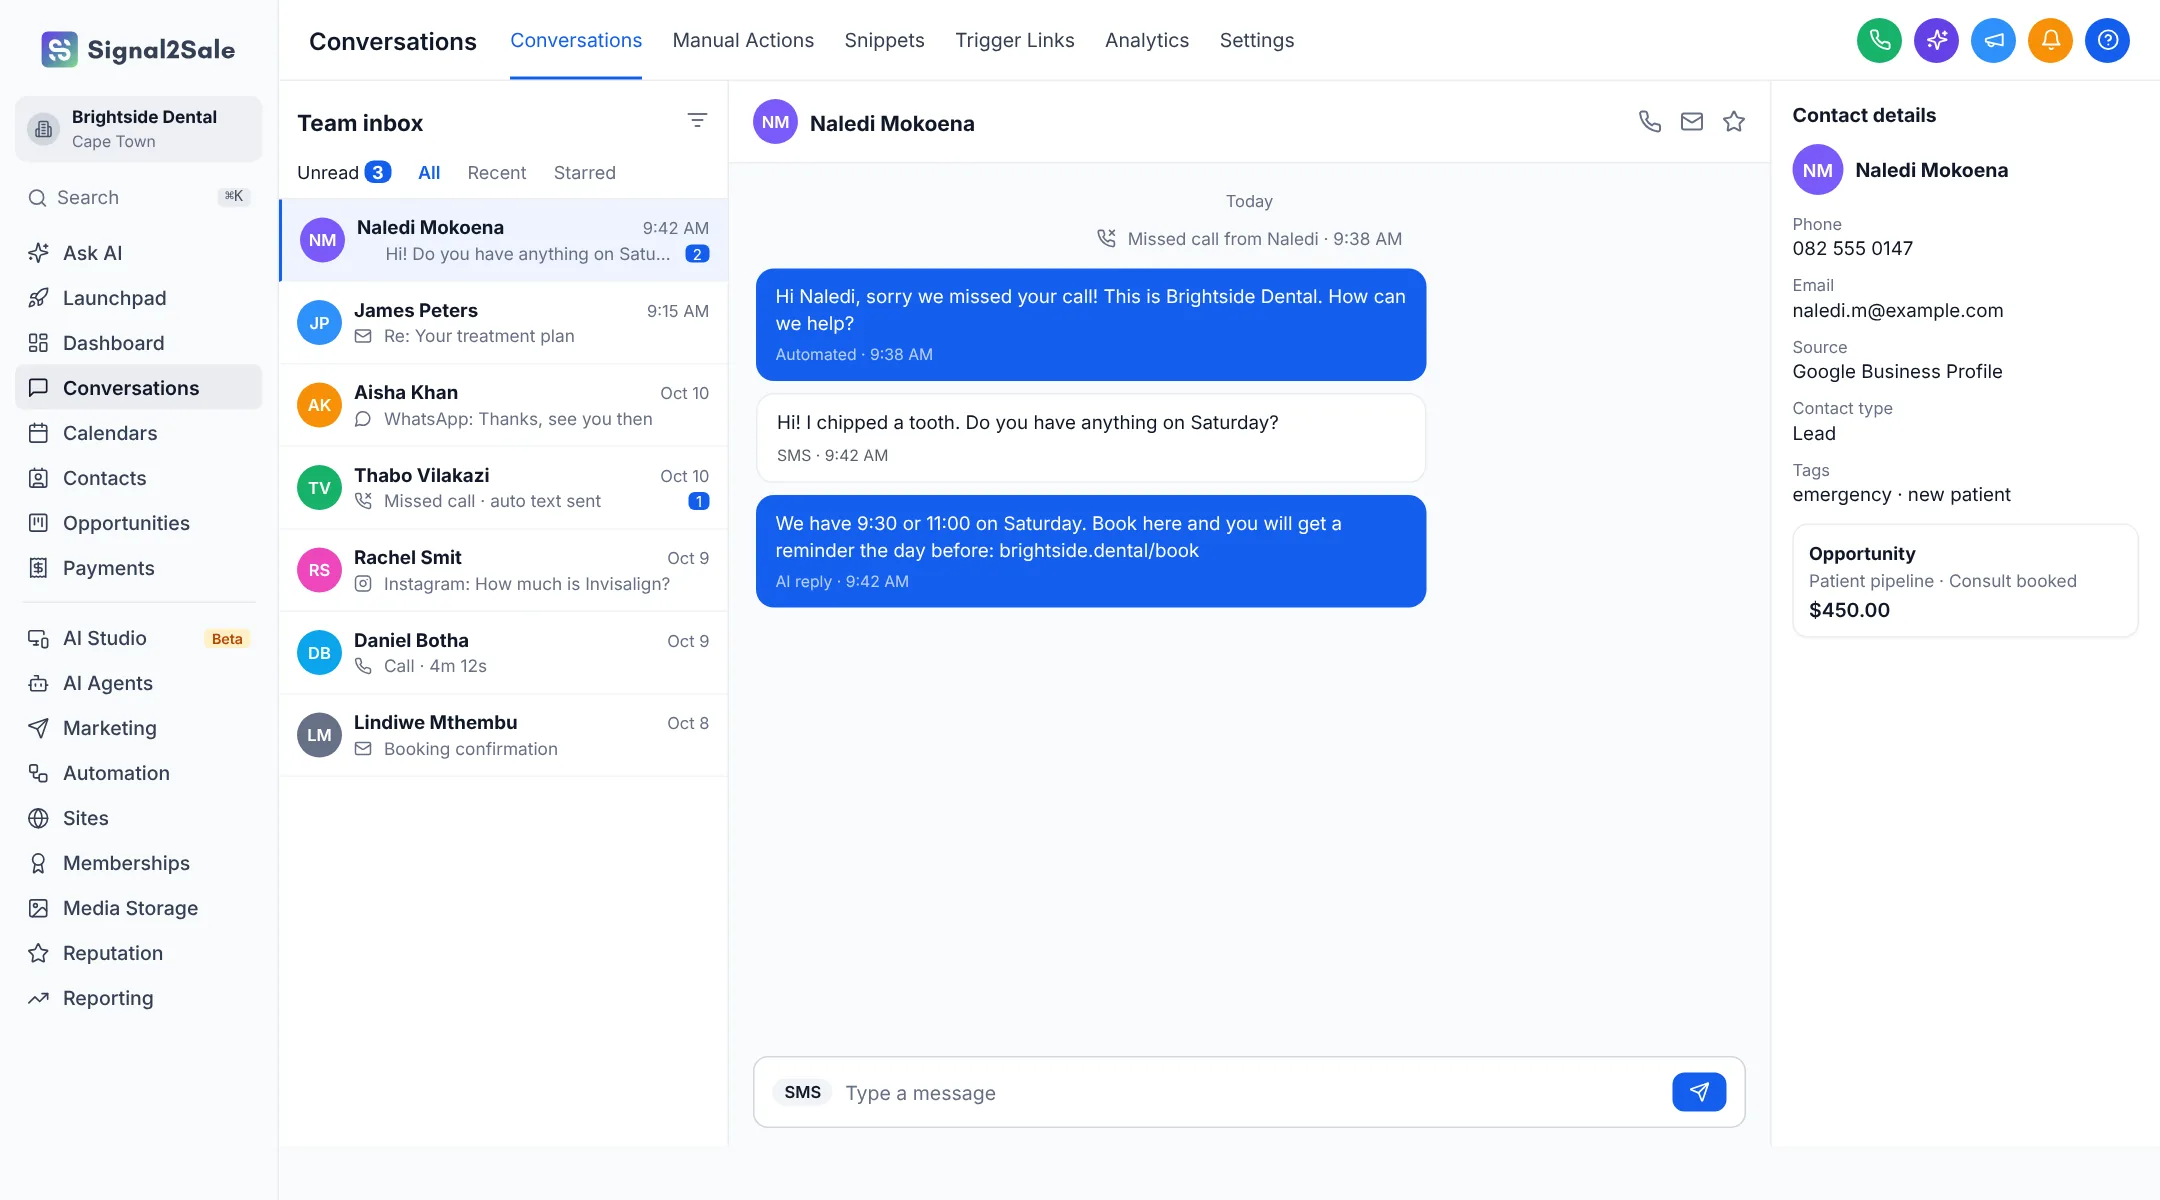Open Opportunities in sidebar
This screenshot has height=1200, width=2160.
coord(138,523)
